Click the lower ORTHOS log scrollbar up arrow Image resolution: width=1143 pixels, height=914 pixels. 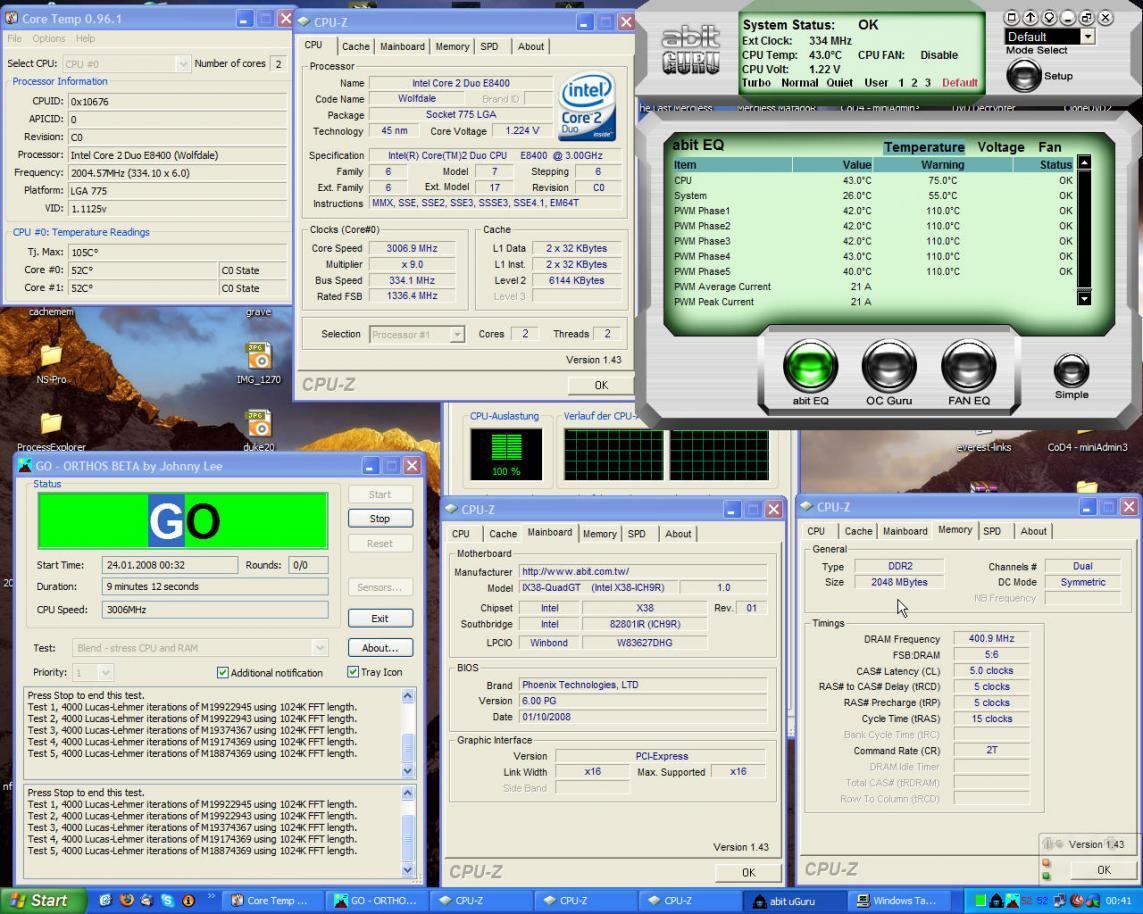pos(407,792)
